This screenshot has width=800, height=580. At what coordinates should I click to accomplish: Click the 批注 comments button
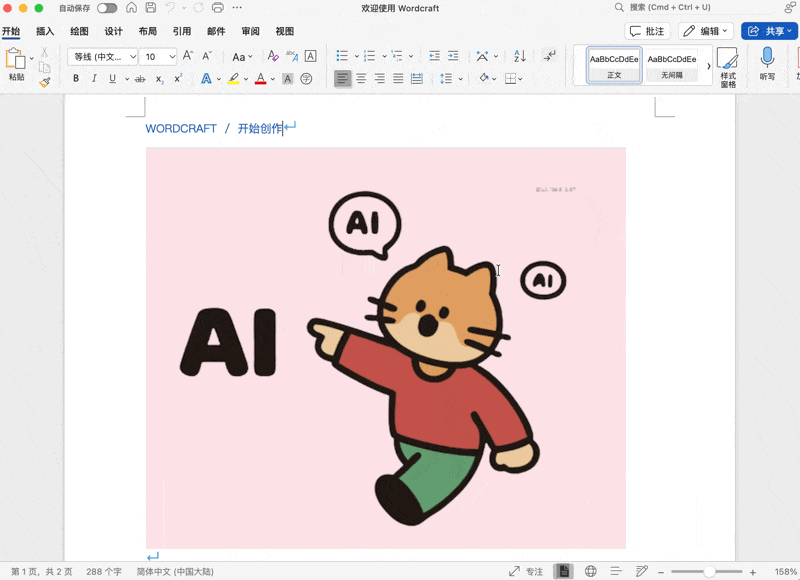coord(647,31)
